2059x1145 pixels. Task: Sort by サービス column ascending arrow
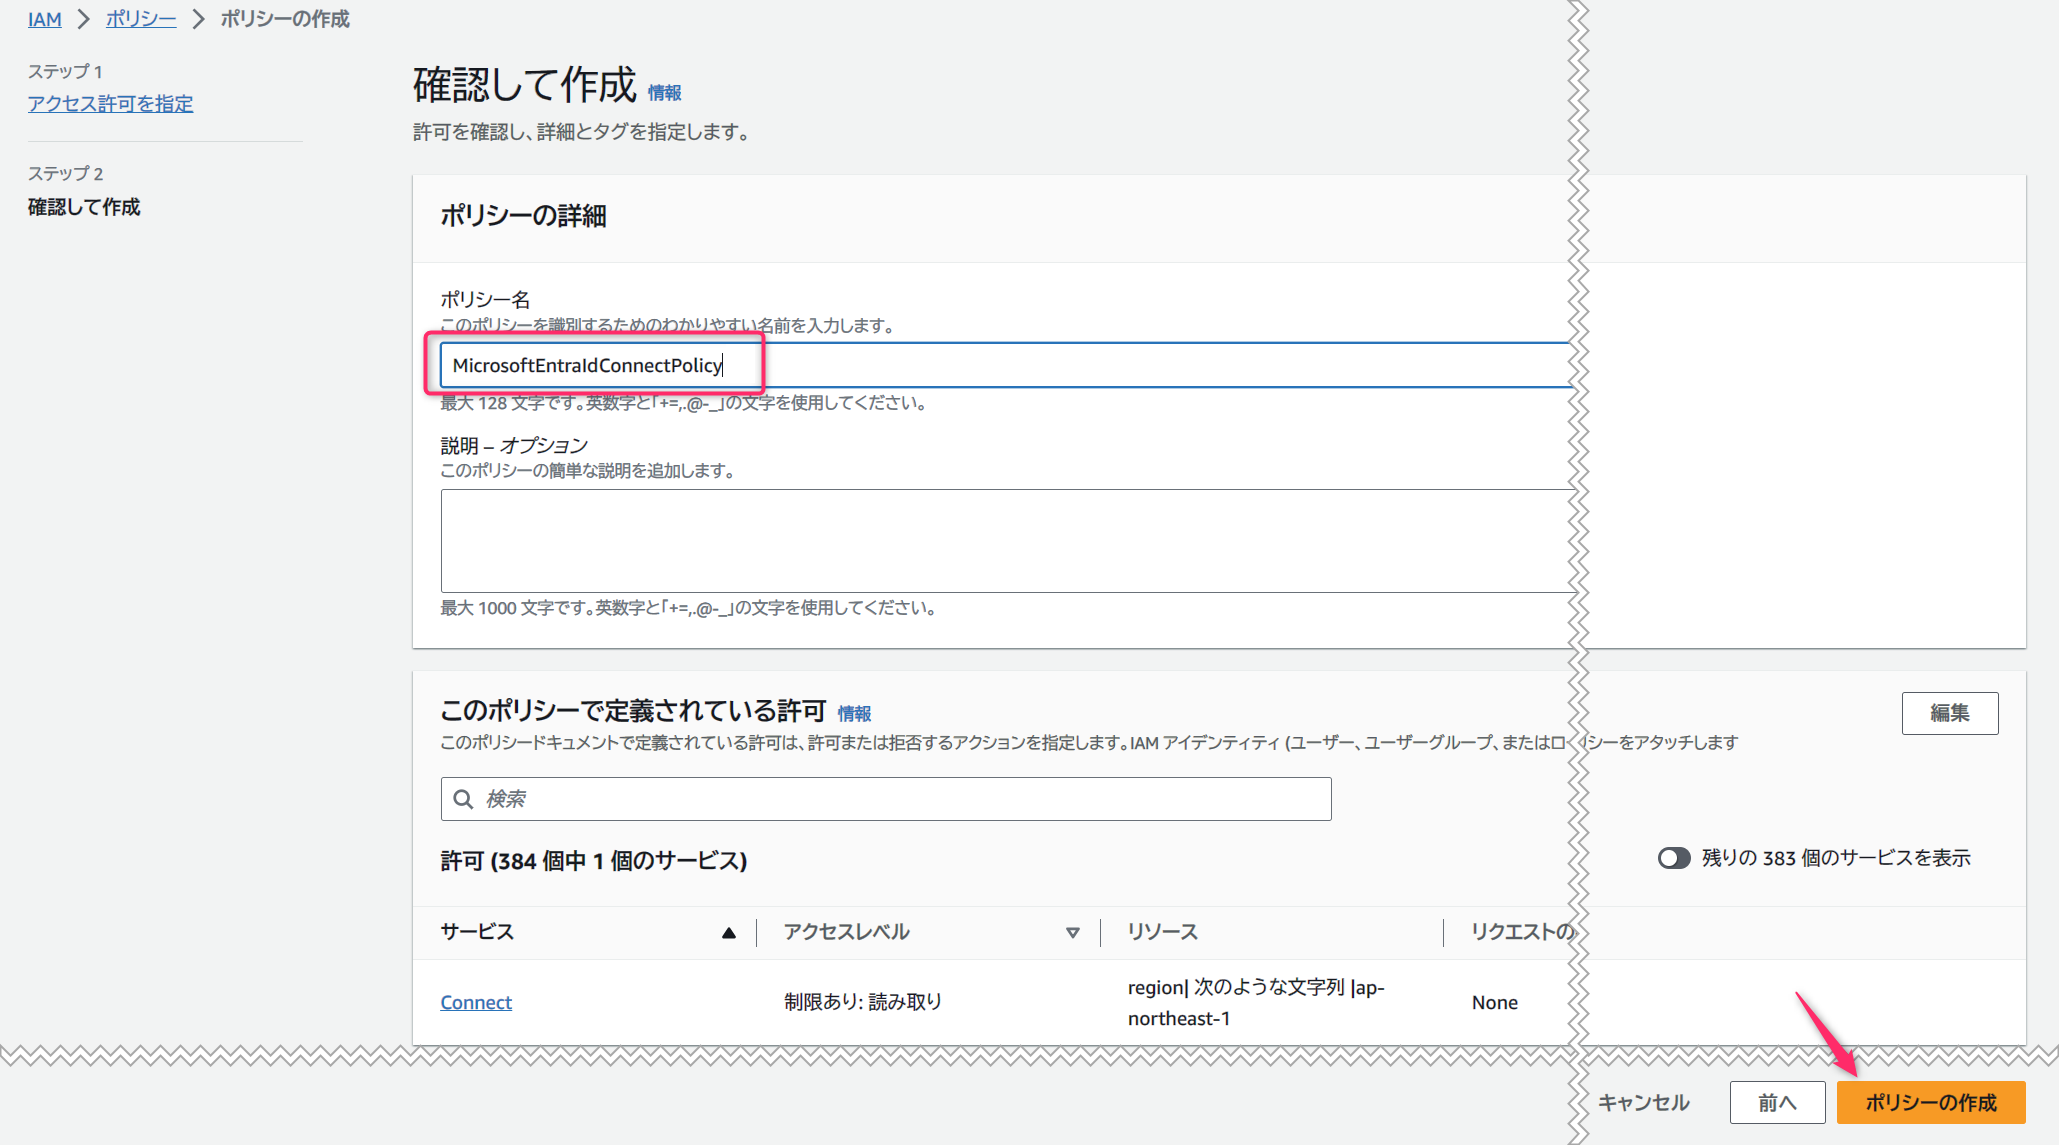[729, 933]
